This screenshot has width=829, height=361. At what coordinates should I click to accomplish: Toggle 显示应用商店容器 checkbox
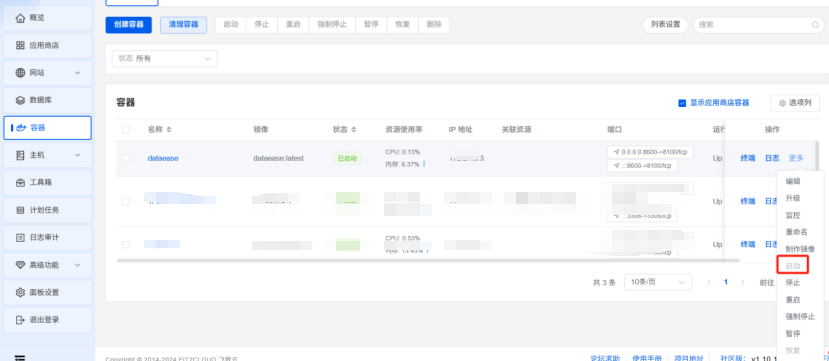[682, 103]
